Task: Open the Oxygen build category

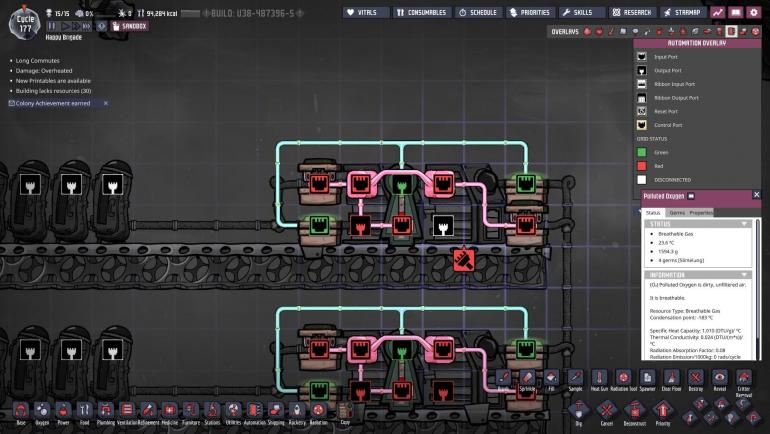Action: [x=42, y=410]
